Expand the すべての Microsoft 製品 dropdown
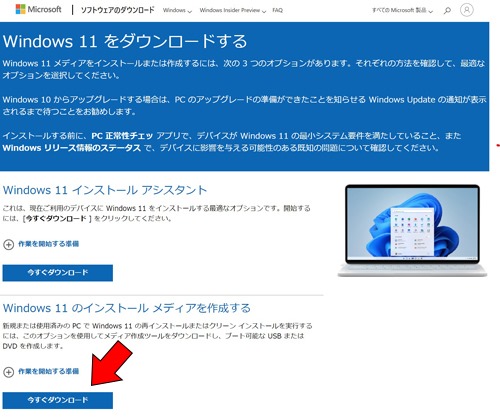The width and height of the screenshot is (500, 418). (402, 10)
